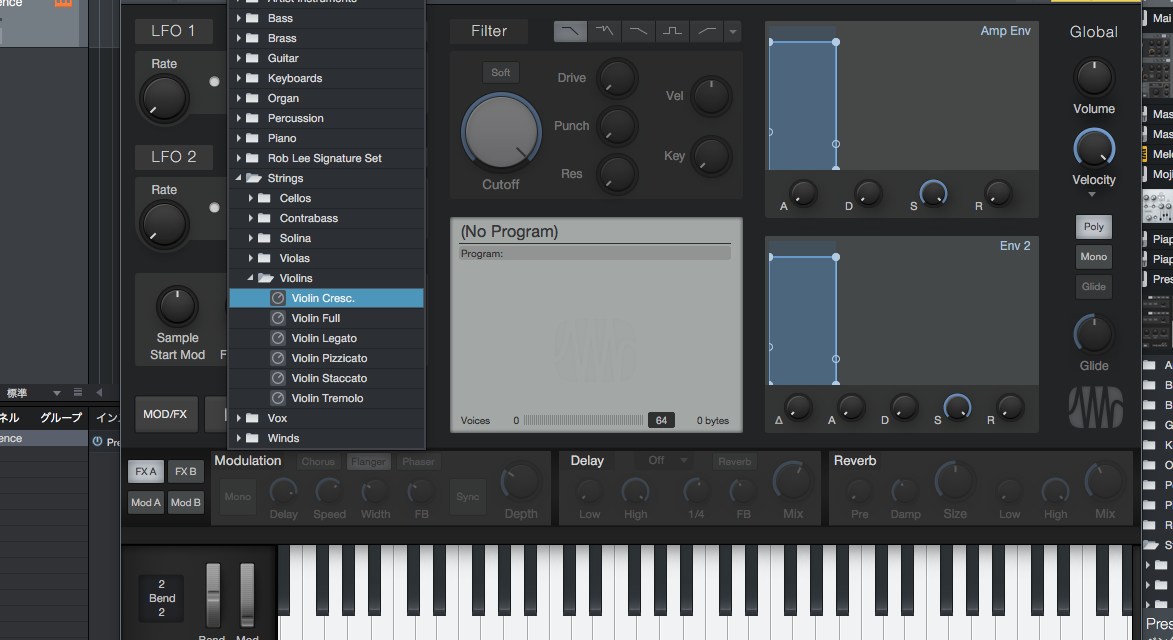Click the Cellos folder icon
This screenshot has width=1173, height=640.
click(x=264, y=198)
